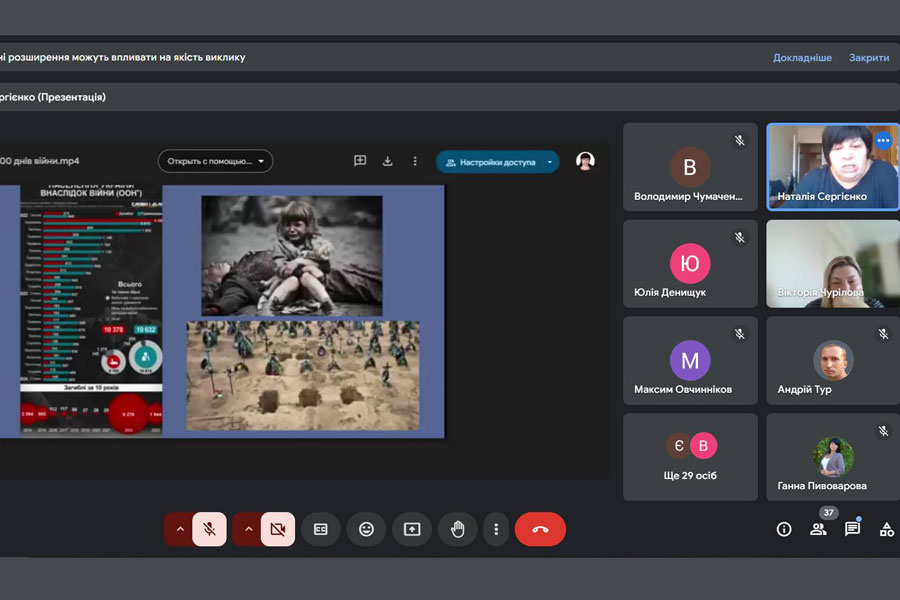Viewport: 900px width, 600px height.
Task: Send an emoji reaction
Action: click(x=366, y=529)
